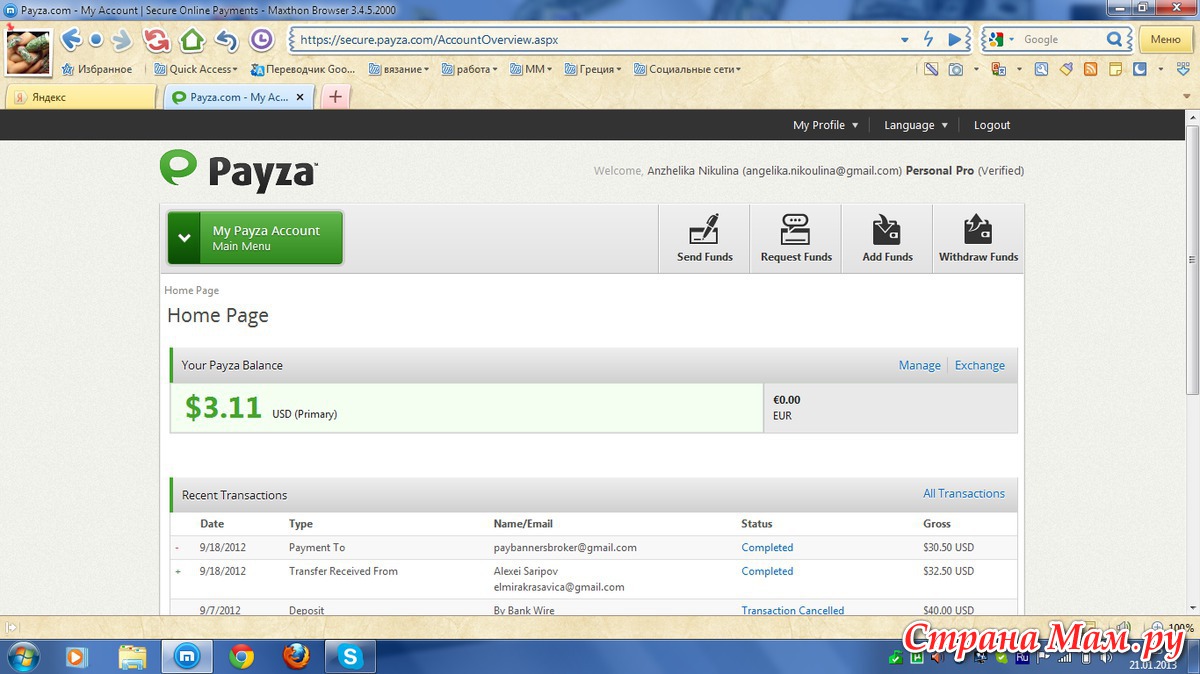Expand the Социальные сети bookmarks folder
The width and height of the screenshot is (1200, 674).
coord(687,69)
